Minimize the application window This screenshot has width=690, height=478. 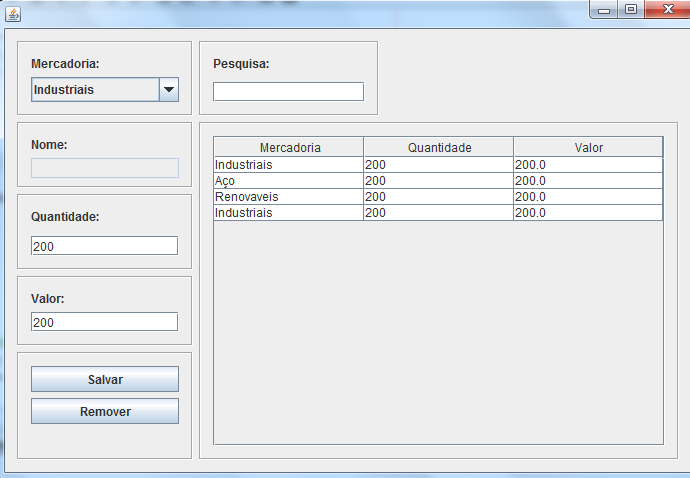click(x=604, y=9)
